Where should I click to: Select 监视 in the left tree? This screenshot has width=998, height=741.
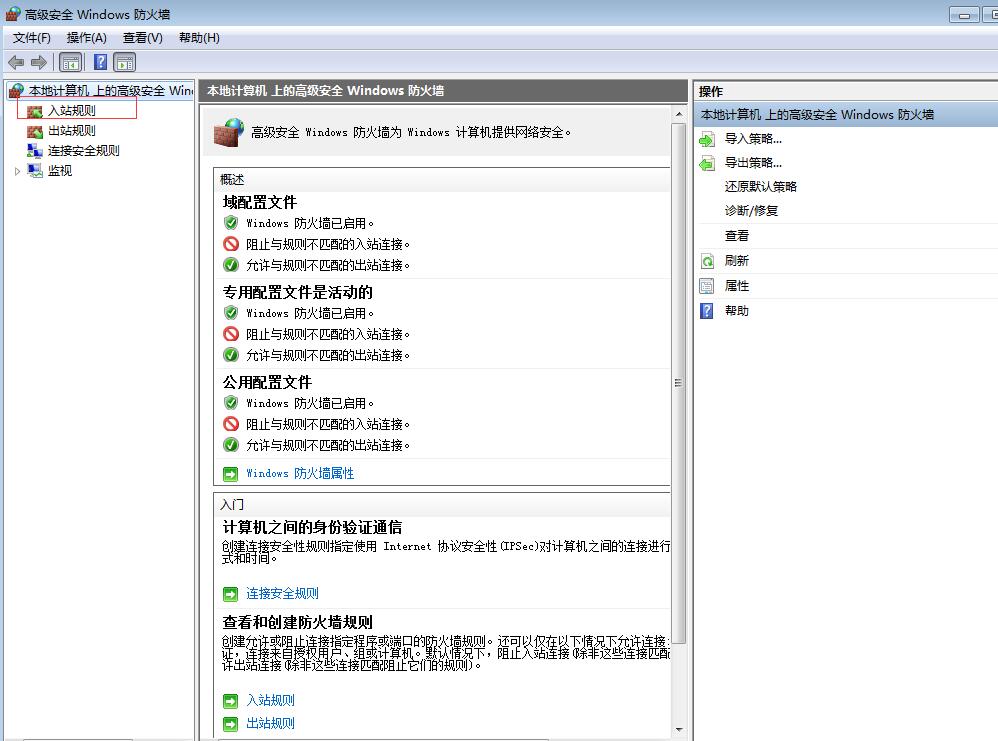click(60, 171)
